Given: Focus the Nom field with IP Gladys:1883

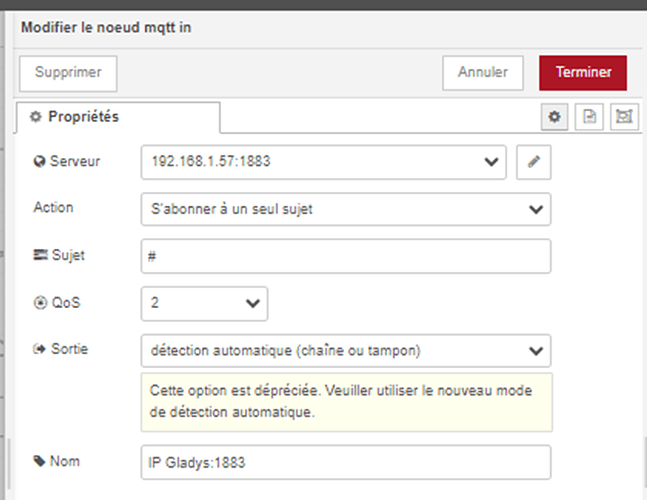Looking at the screenshot, I should (x=345, y=462).
